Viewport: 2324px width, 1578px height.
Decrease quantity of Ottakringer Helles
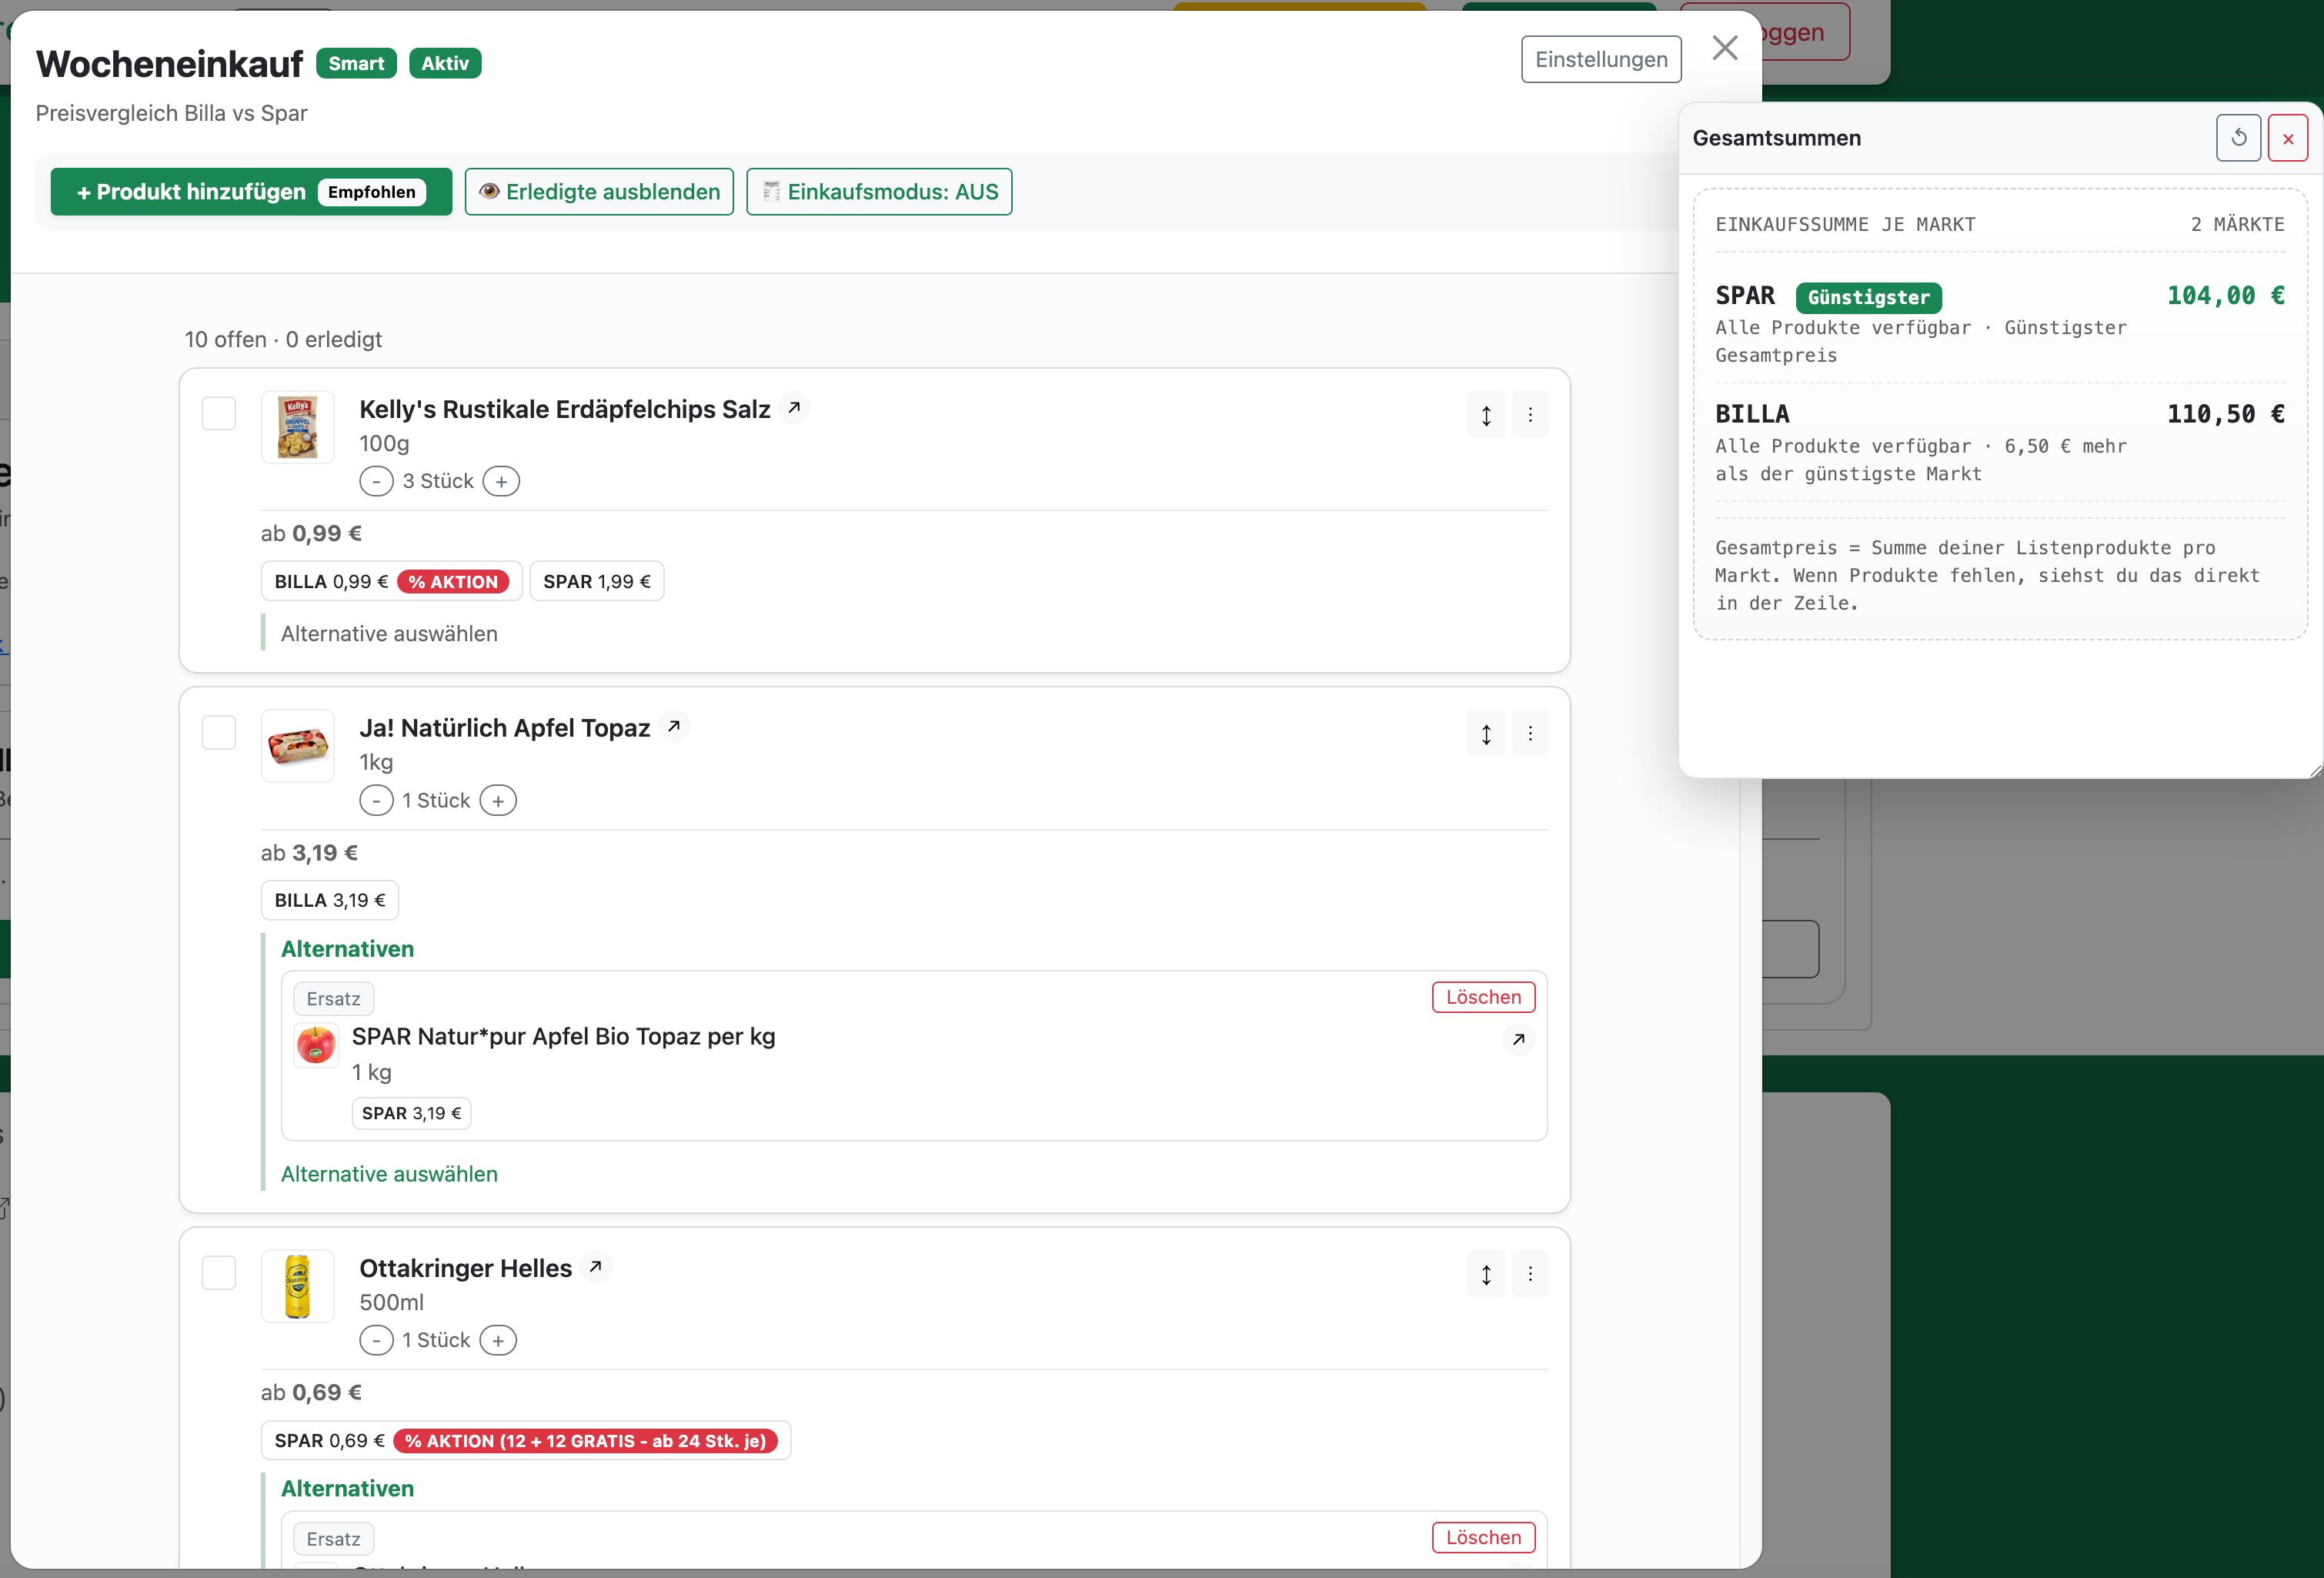pyautogui.click(x=376, y=1340)
